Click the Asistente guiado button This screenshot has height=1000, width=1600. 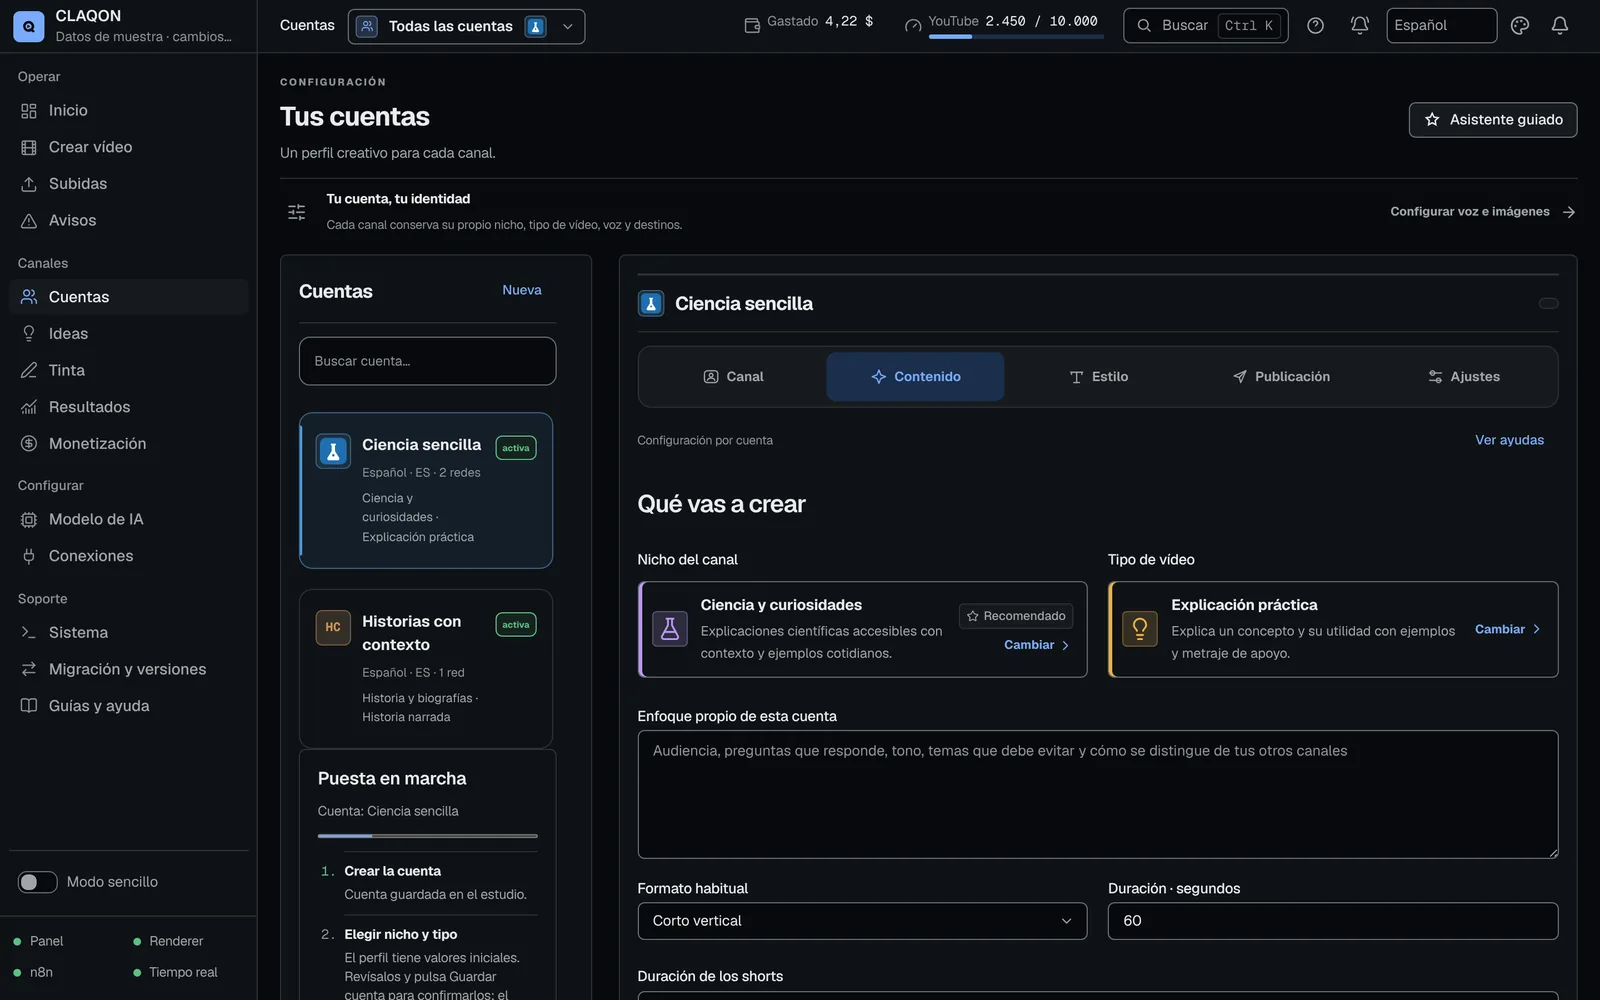[1493, 120]
